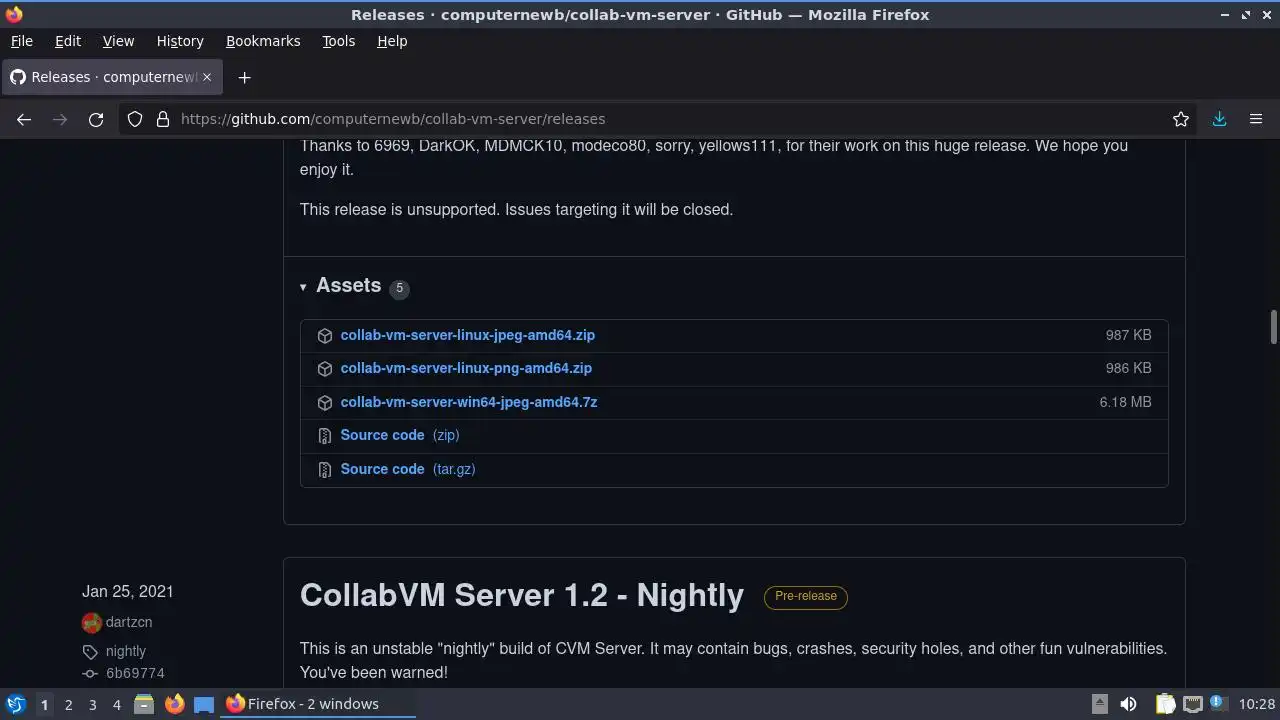1280x720 pixels.
Task: Click the file icon beside Source code (zip)
Action: [x=325, y=436]
